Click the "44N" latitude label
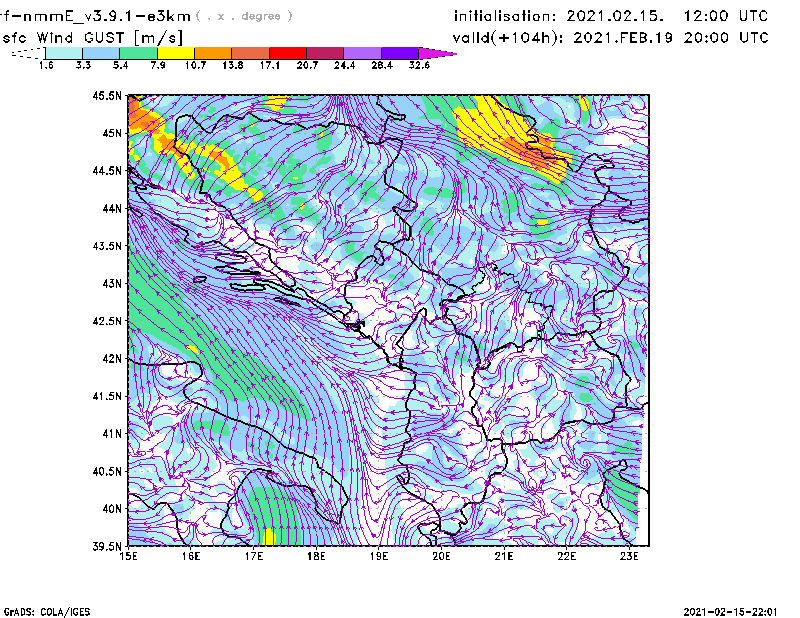This screenshot has width=800, height=618. (x=112, y=208)
